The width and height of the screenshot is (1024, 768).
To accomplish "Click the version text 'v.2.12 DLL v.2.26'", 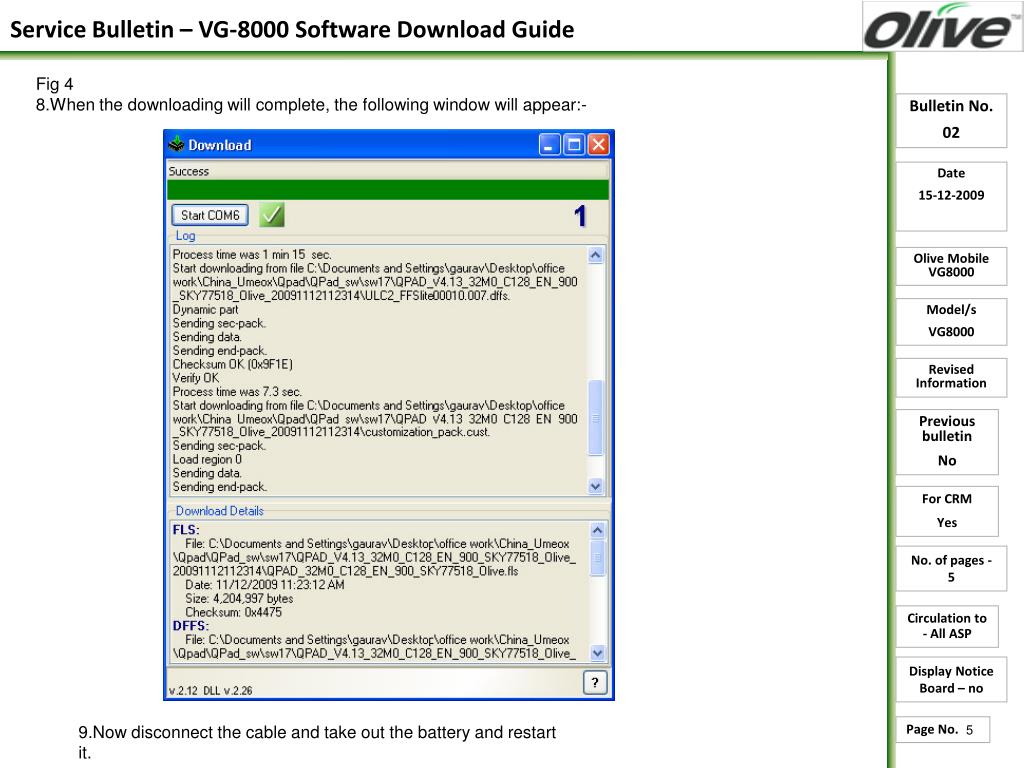I will (210, 690).
